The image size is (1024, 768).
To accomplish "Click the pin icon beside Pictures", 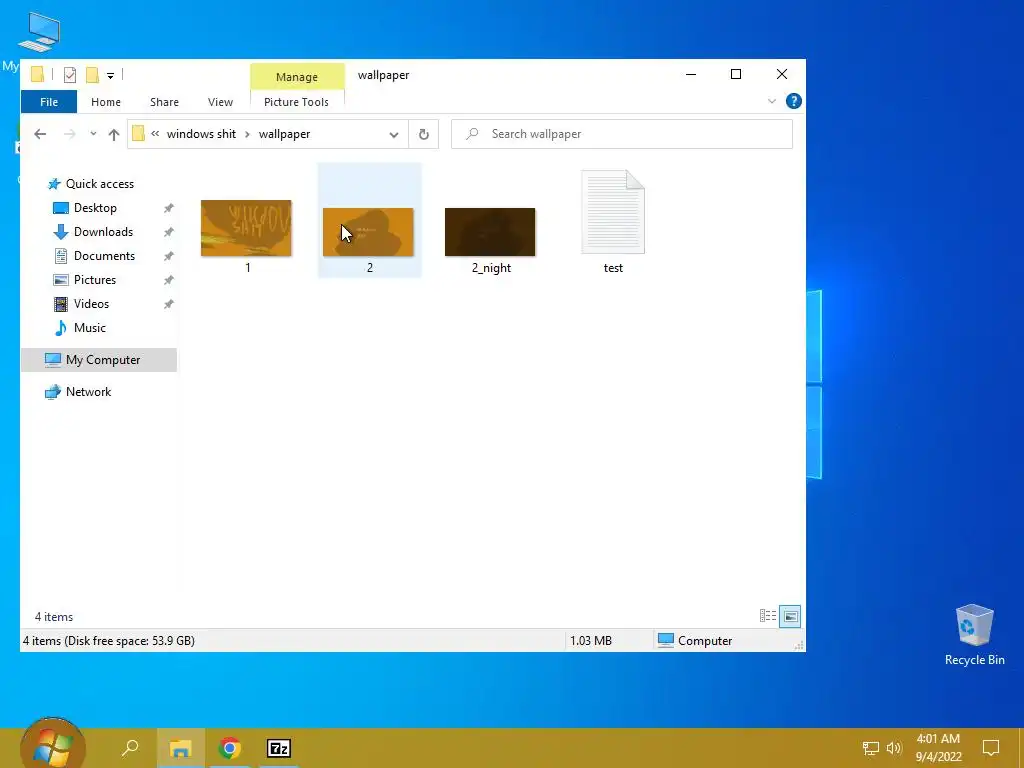I will (168, 280).
